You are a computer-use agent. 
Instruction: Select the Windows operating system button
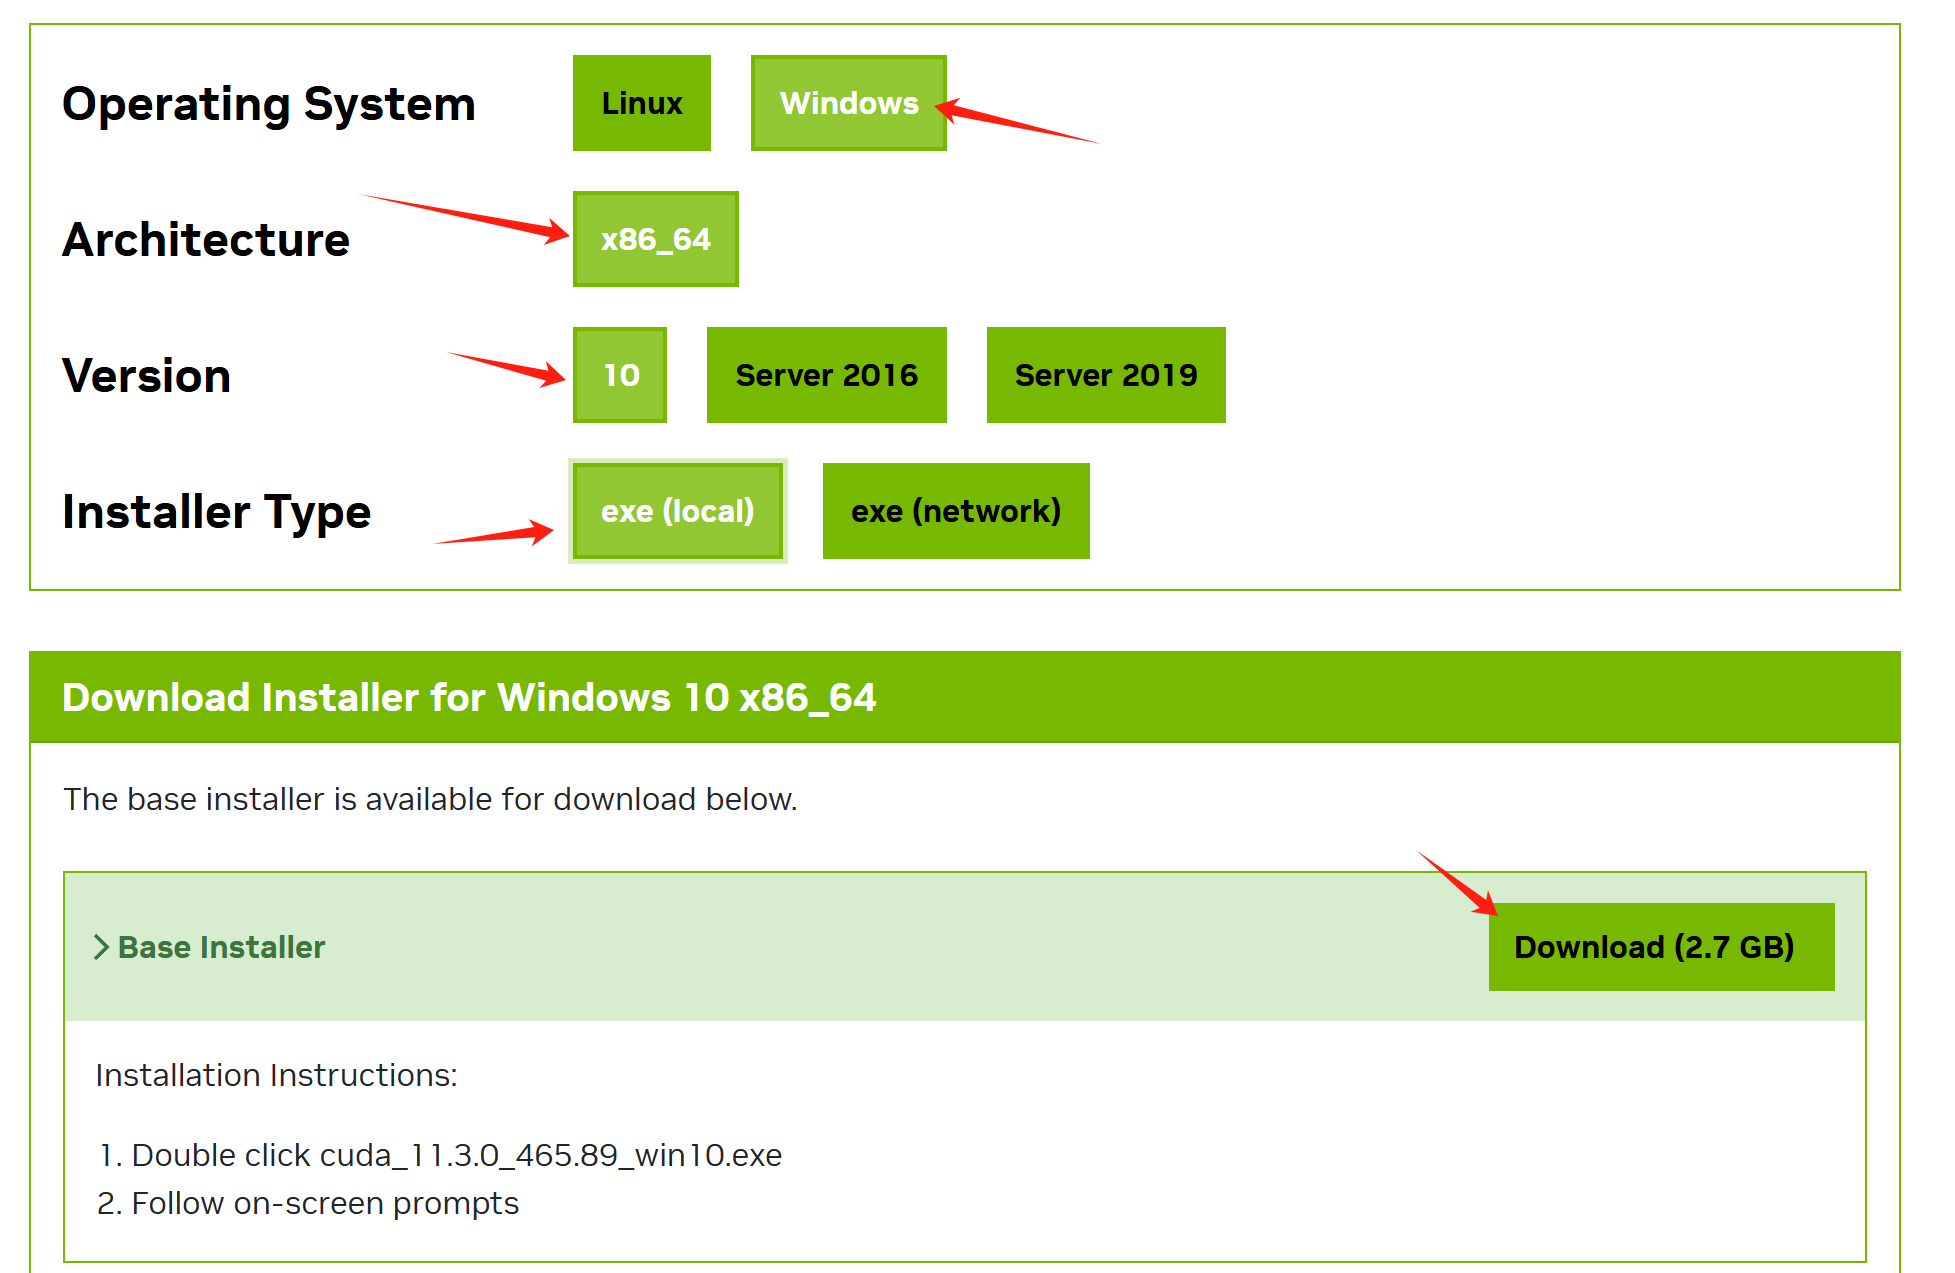(848, 103)
